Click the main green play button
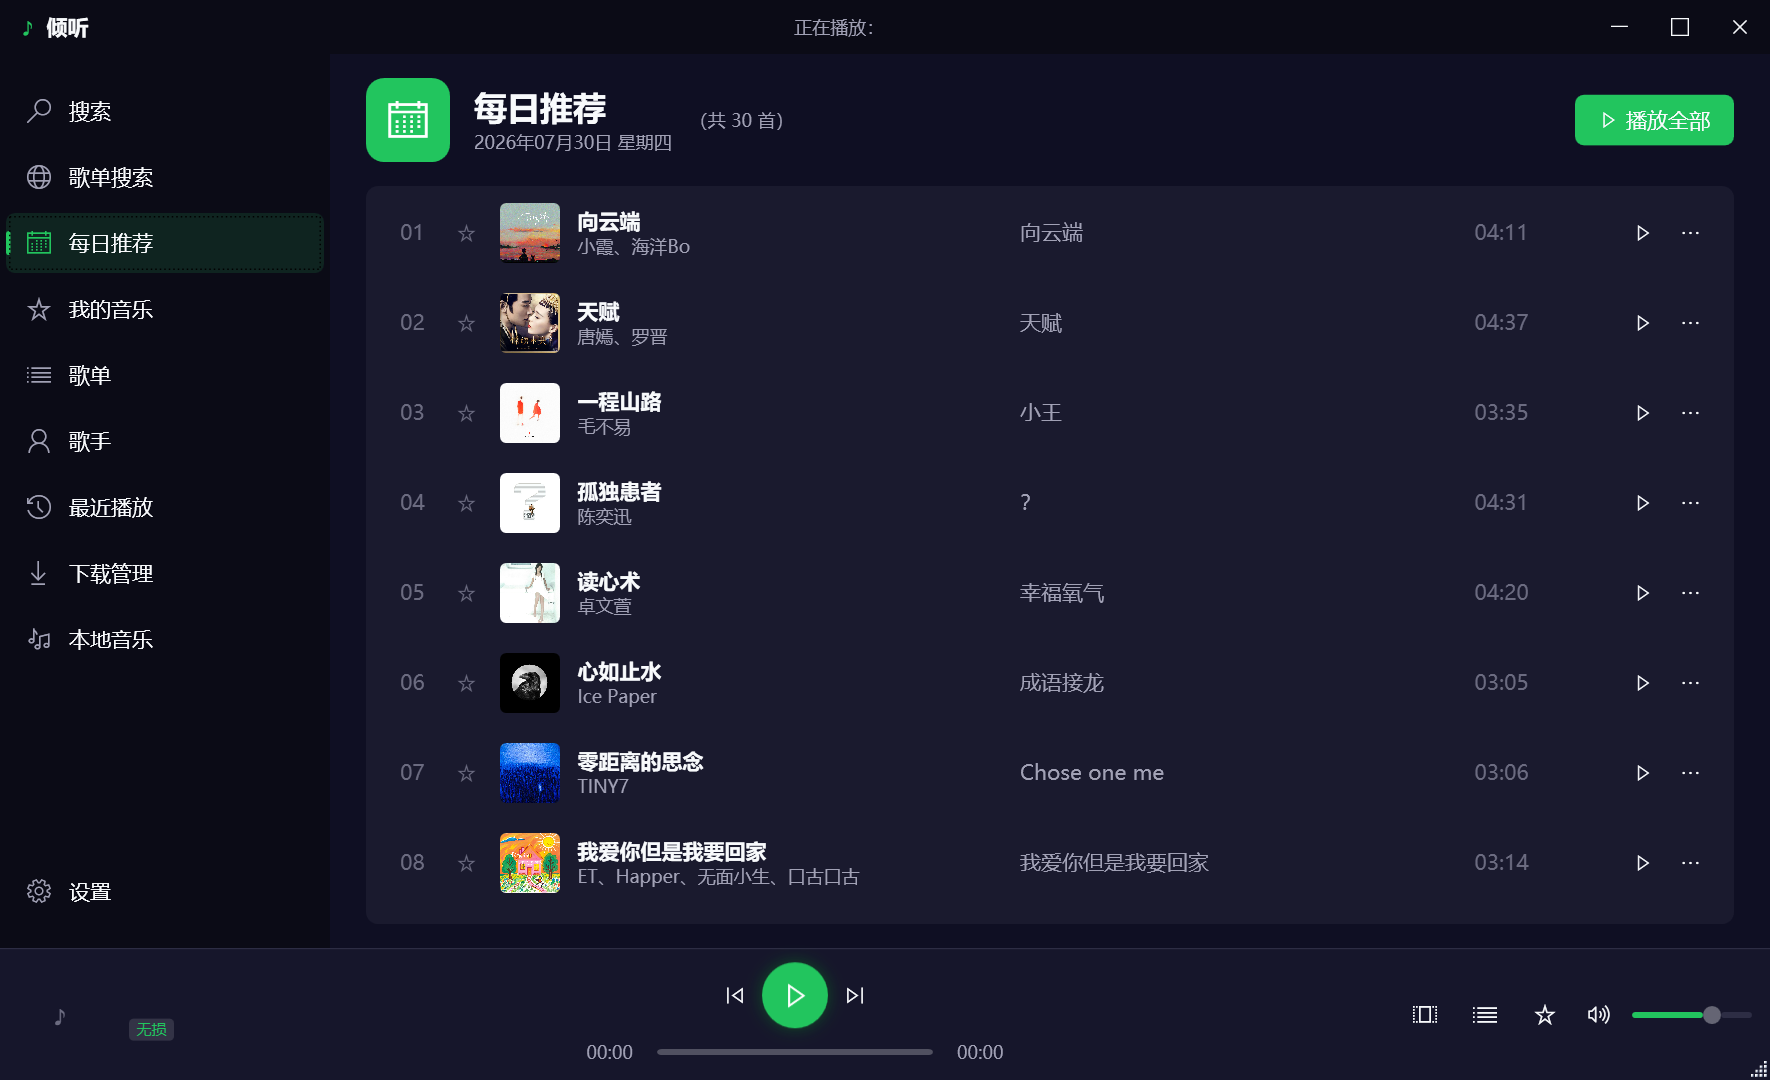The image size is (1770, 1080). 795,995
